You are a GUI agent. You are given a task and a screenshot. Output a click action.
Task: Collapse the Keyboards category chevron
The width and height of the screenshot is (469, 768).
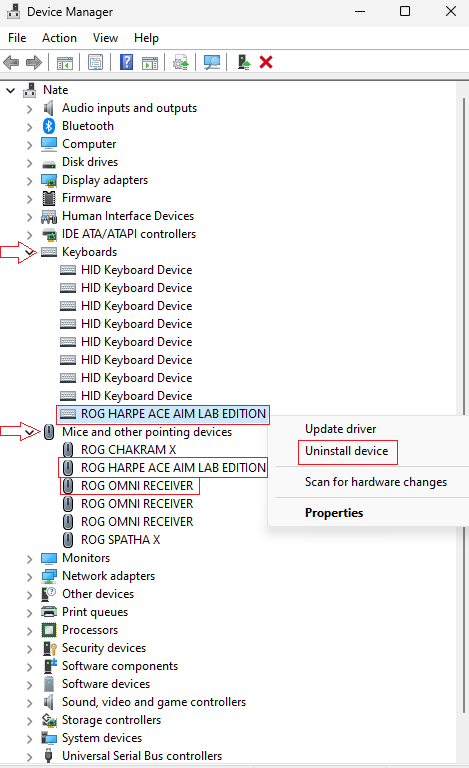point(30,253)
